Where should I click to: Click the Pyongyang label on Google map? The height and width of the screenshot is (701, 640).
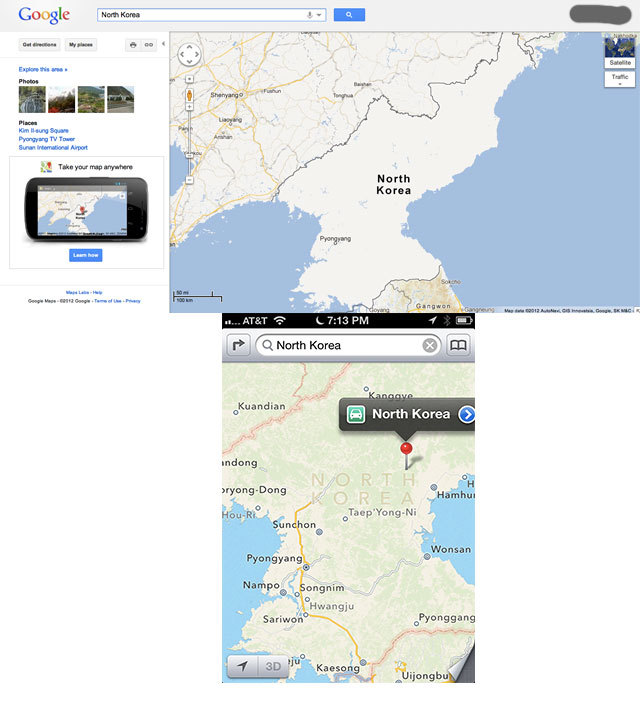click(x=335, y=239)
